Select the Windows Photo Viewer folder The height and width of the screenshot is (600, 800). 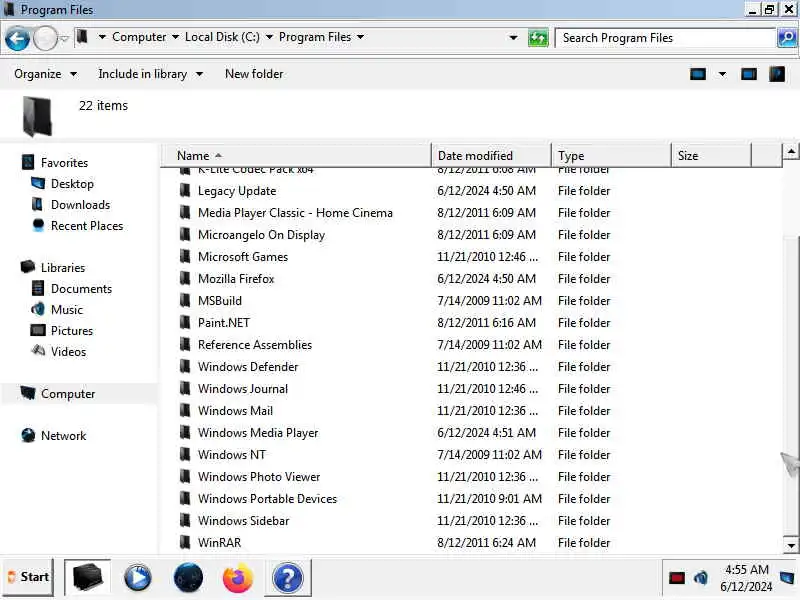click(259, 477)
